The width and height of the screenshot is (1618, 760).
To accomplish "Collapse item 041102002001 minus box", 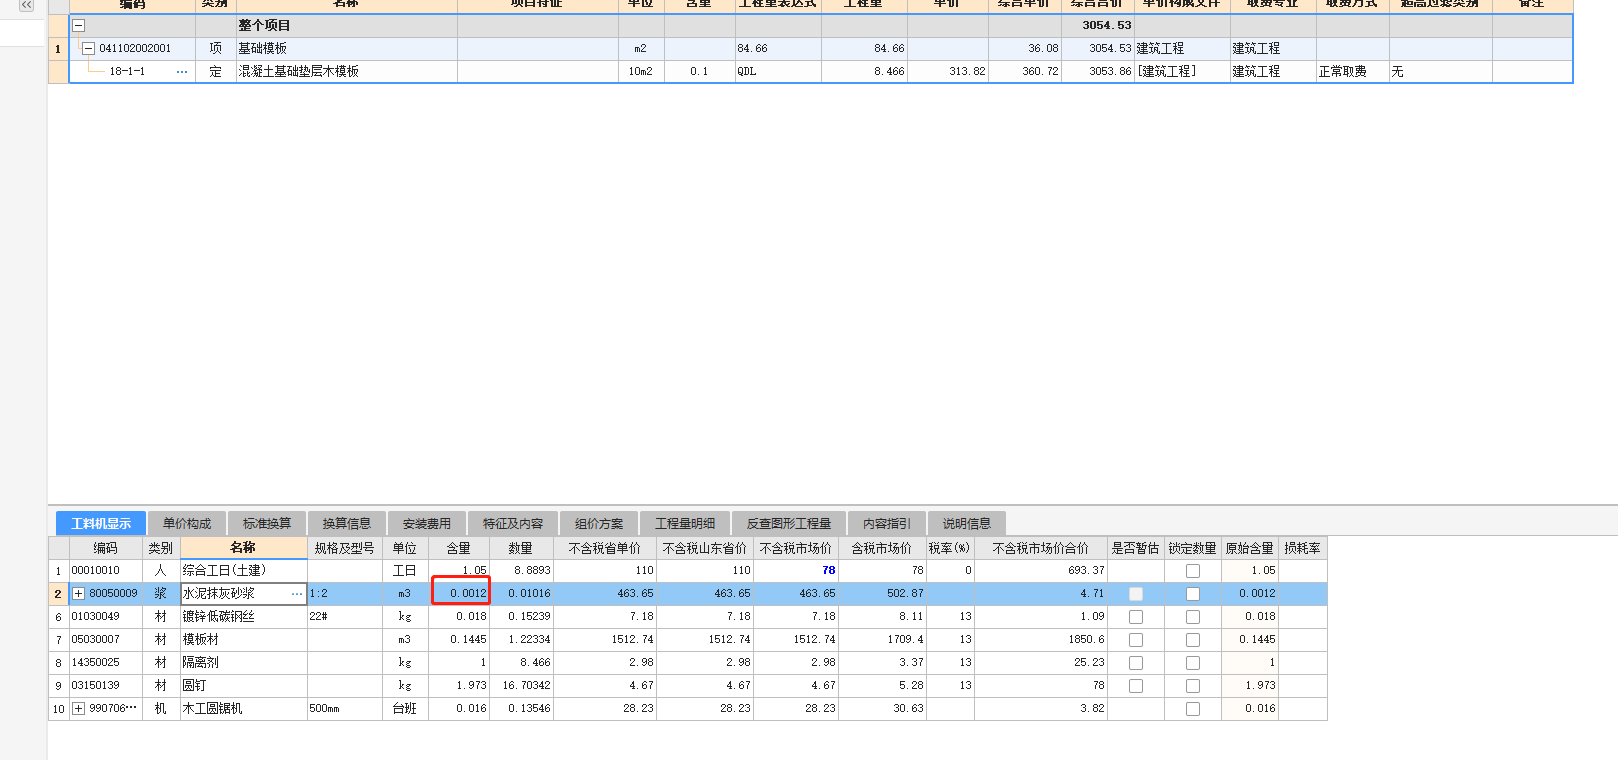I will [89, 48].
